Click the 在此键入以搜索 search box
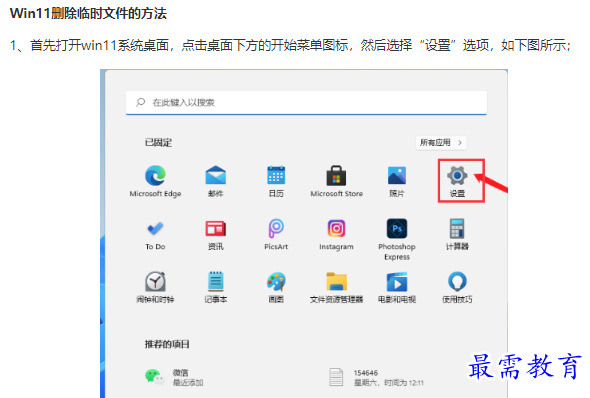 [x=306, y=102]
